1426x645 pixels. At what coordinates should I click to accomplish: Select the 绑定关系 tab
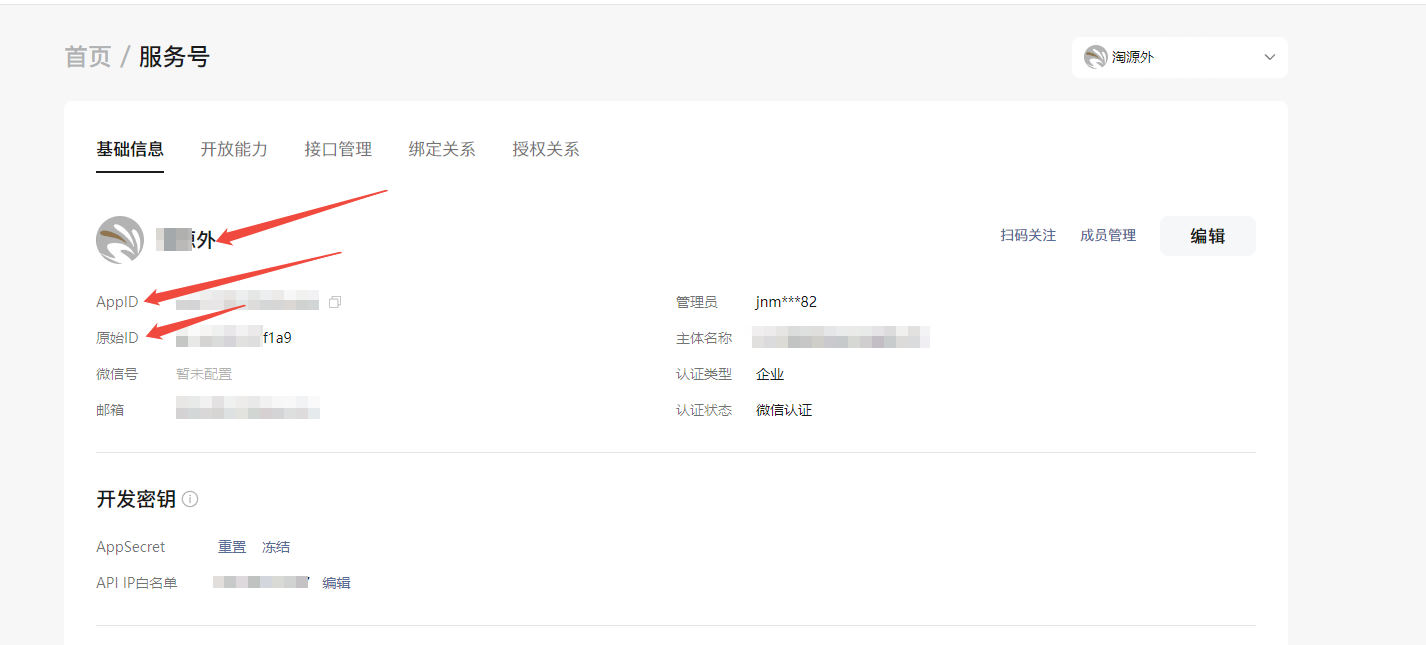coord(442,149)
